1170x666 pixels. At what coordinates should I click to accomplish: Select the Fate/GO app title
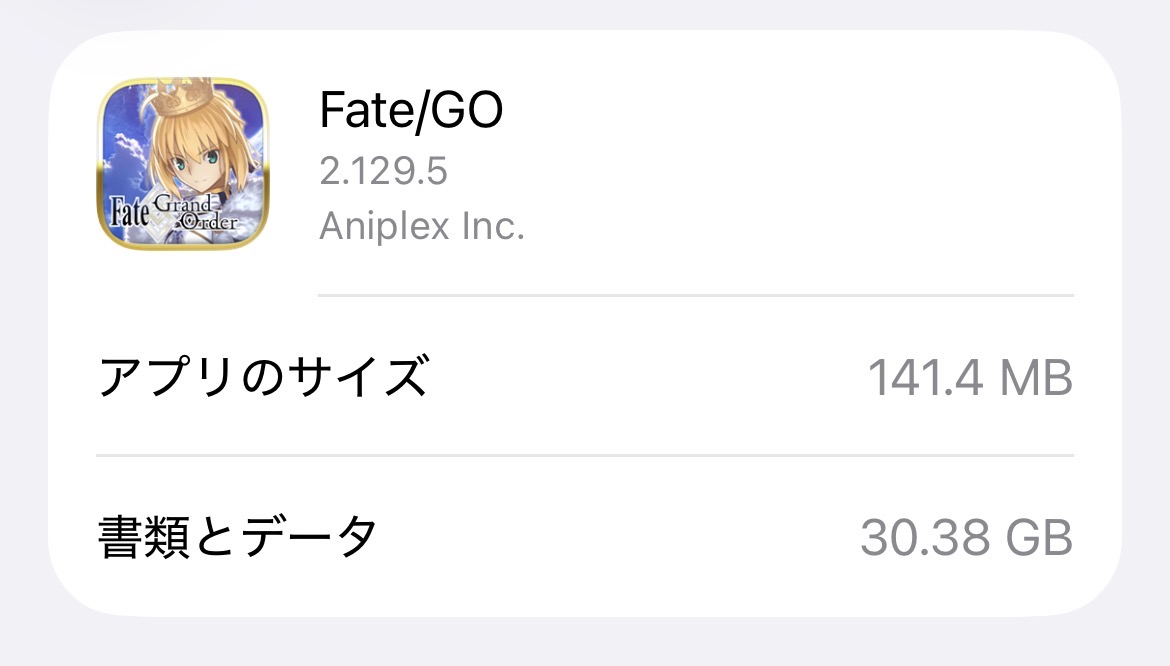[410, 110]
